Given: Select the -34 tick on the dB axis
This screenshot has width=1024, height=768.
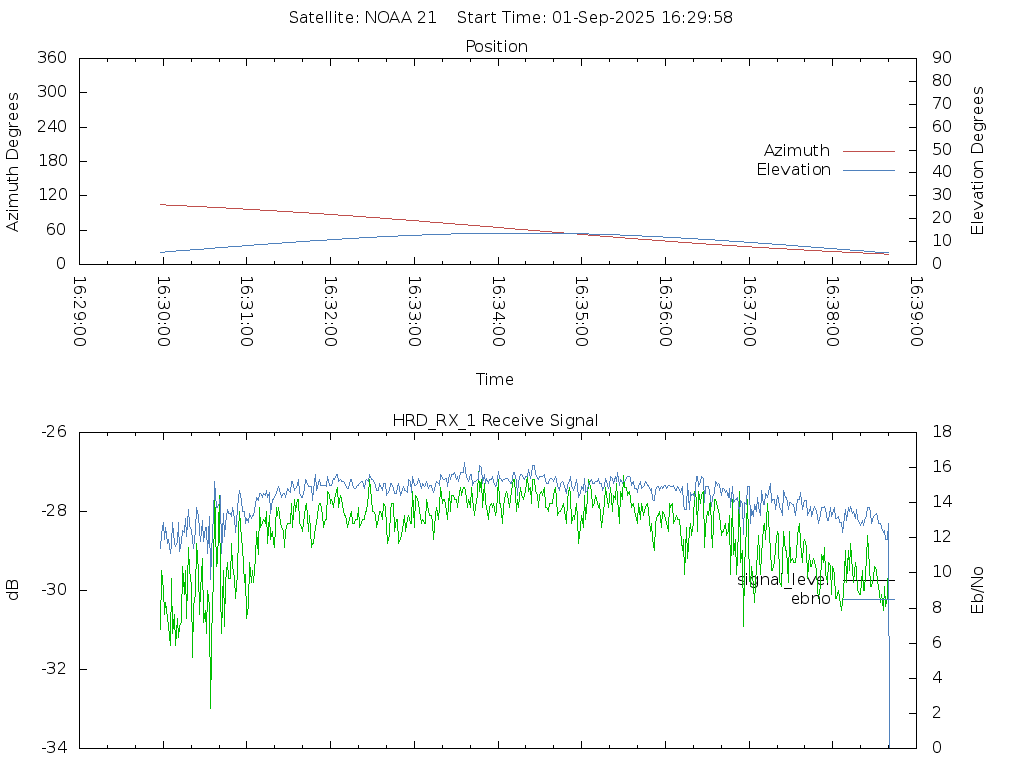Looking at the screenshot, I should [54, 747].
